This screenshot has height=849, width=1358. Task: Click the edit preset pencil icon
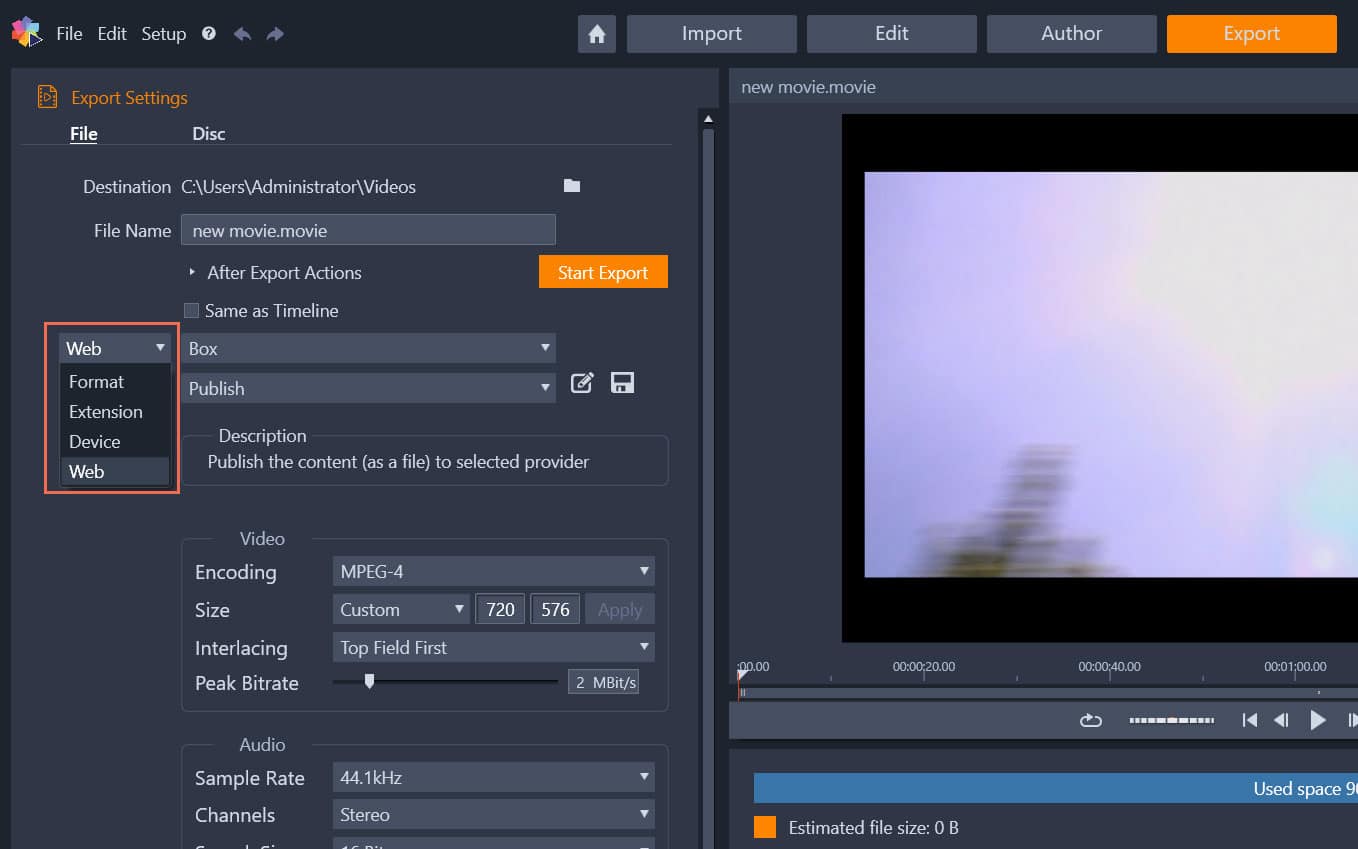coord(582,383)
